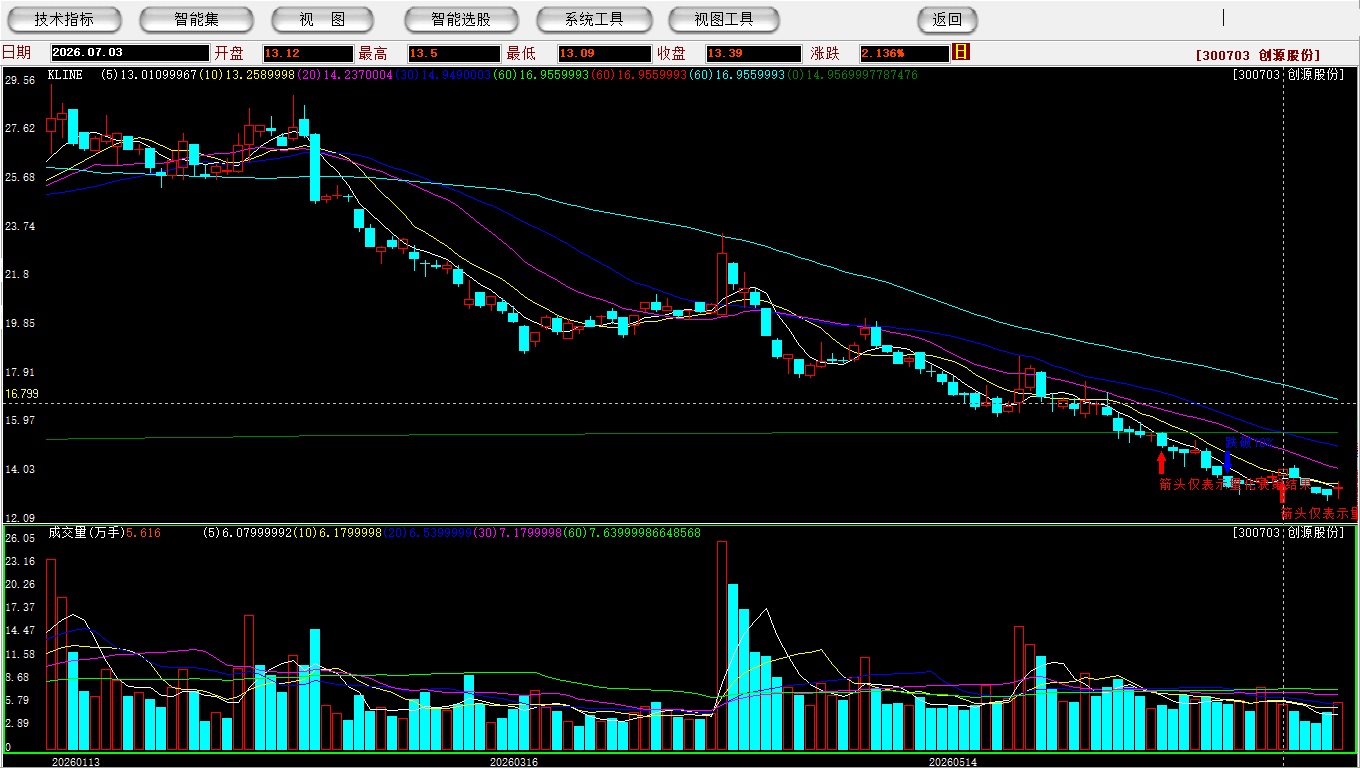The width and height of the screenshot is (1360, 768).
Task: Open the 视图工具 button
Action: click(x=725, y=19)
